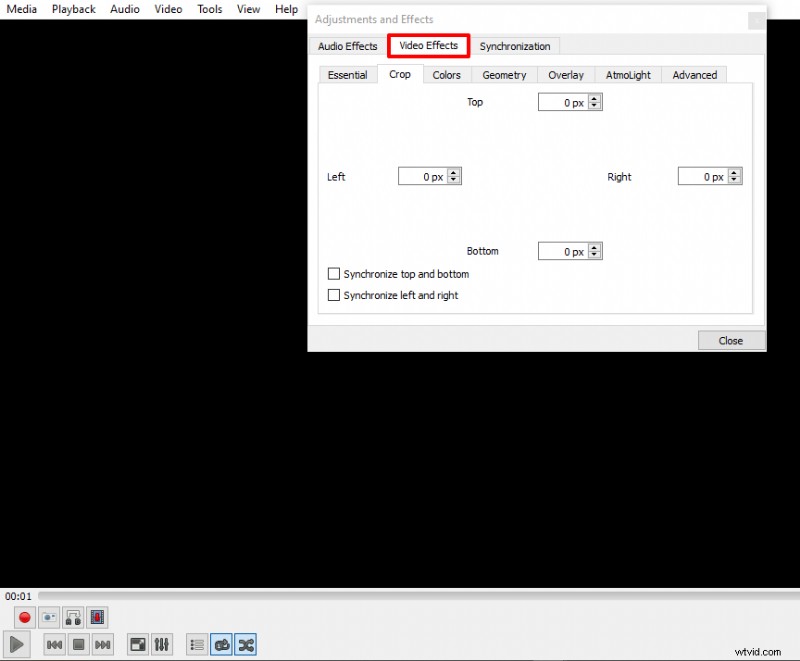Toggle fullscreen video mode
Viewport: 800px width, 661px height.
coord(137,644)
